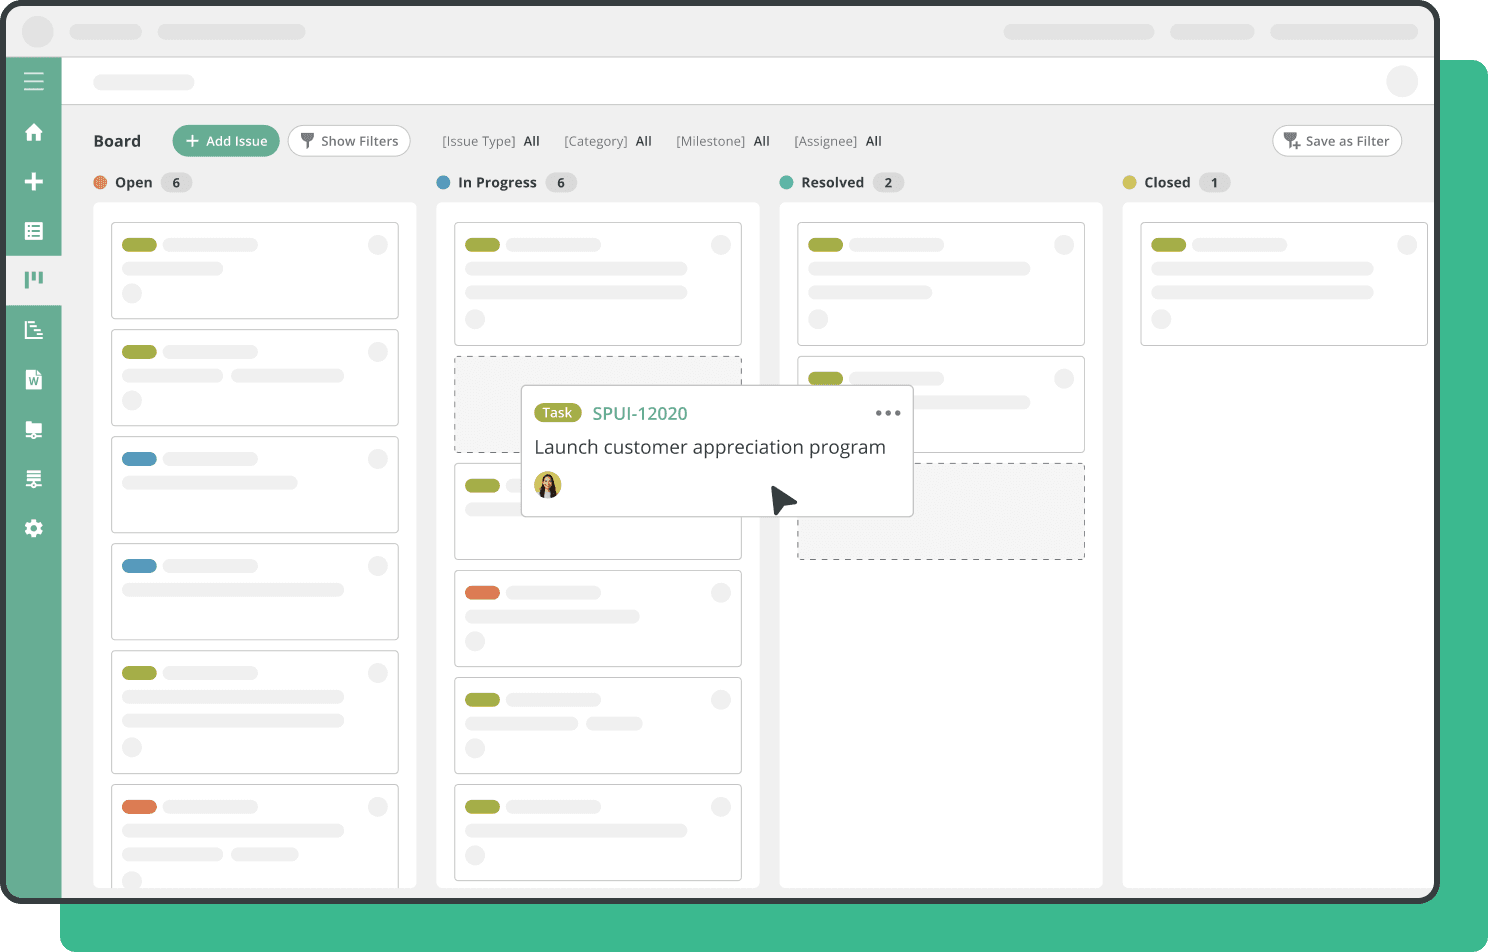Open the Gantt chart sidebar icon
Image resolution: width=1488 pixels, height=952 pixels.
click(x=34, y=330)
